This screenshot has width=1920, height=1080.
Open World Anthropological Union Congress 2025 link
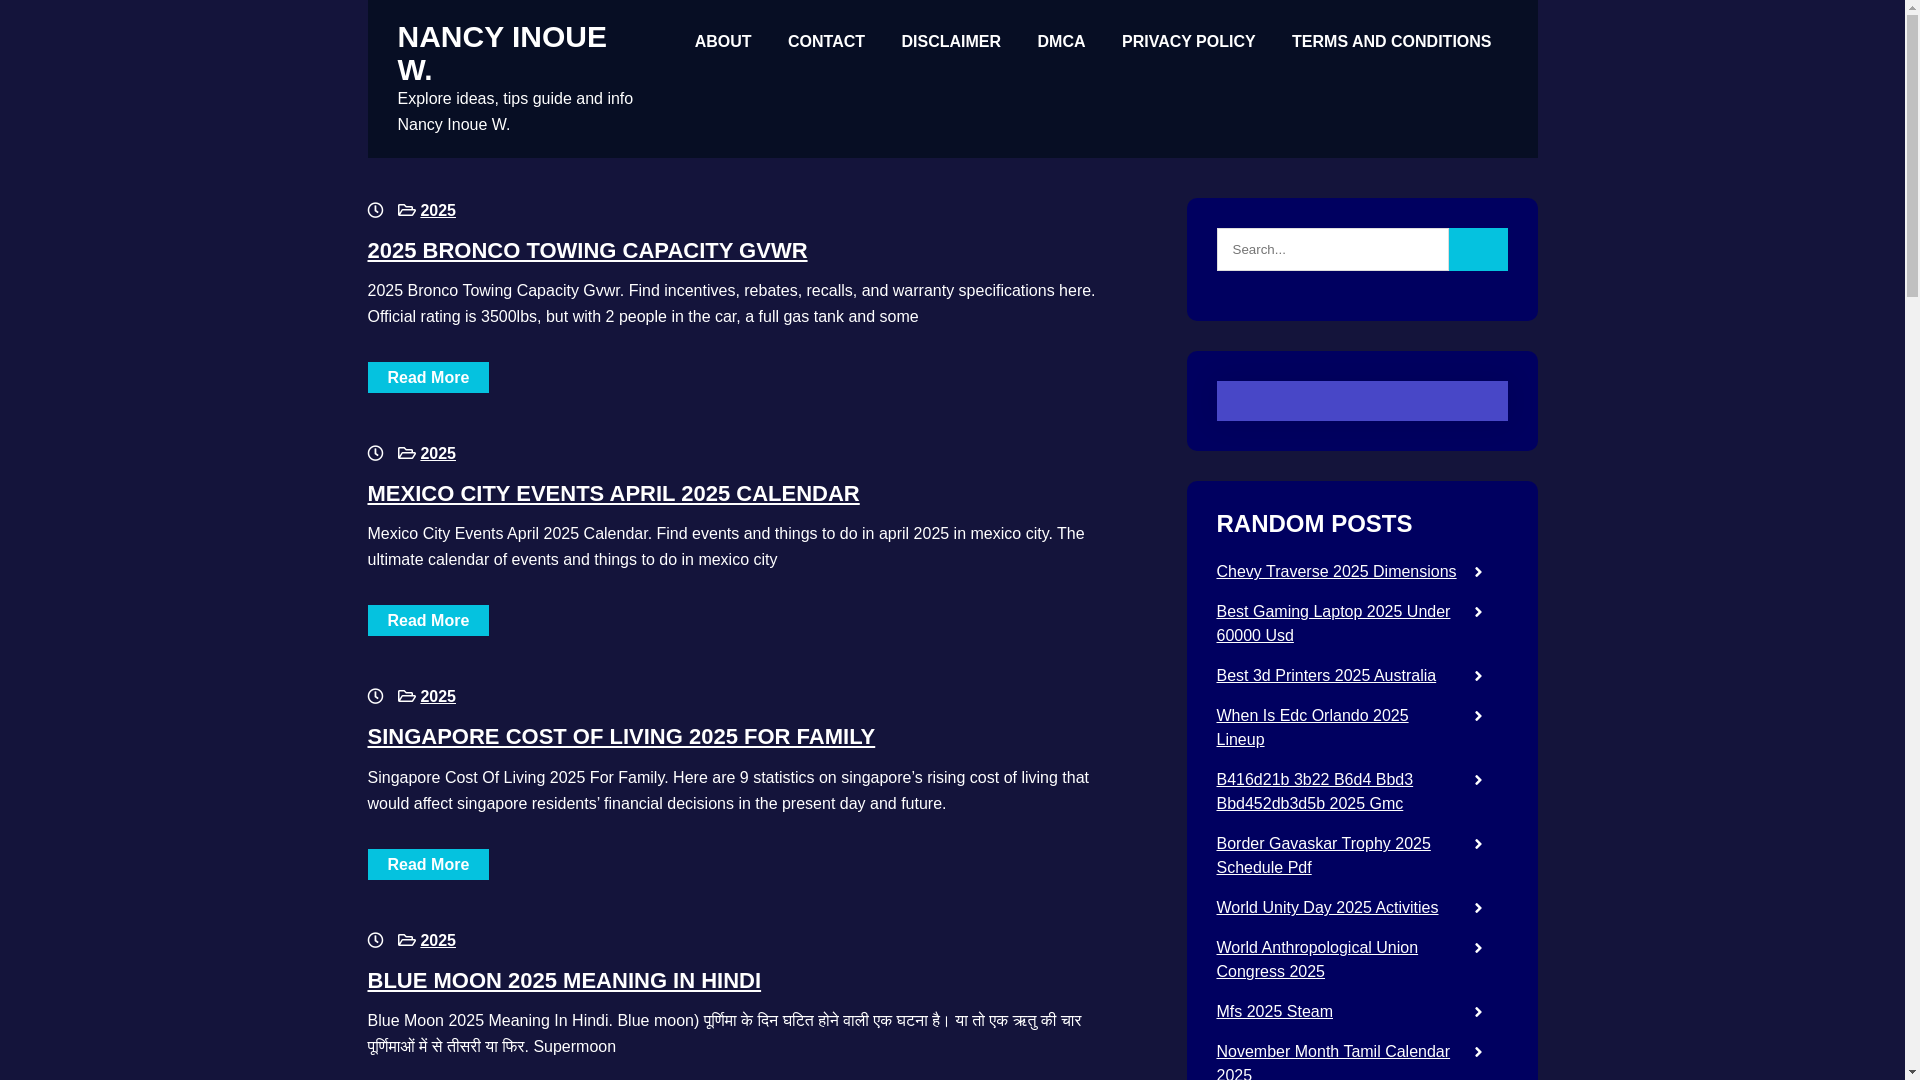[1316, 960]
